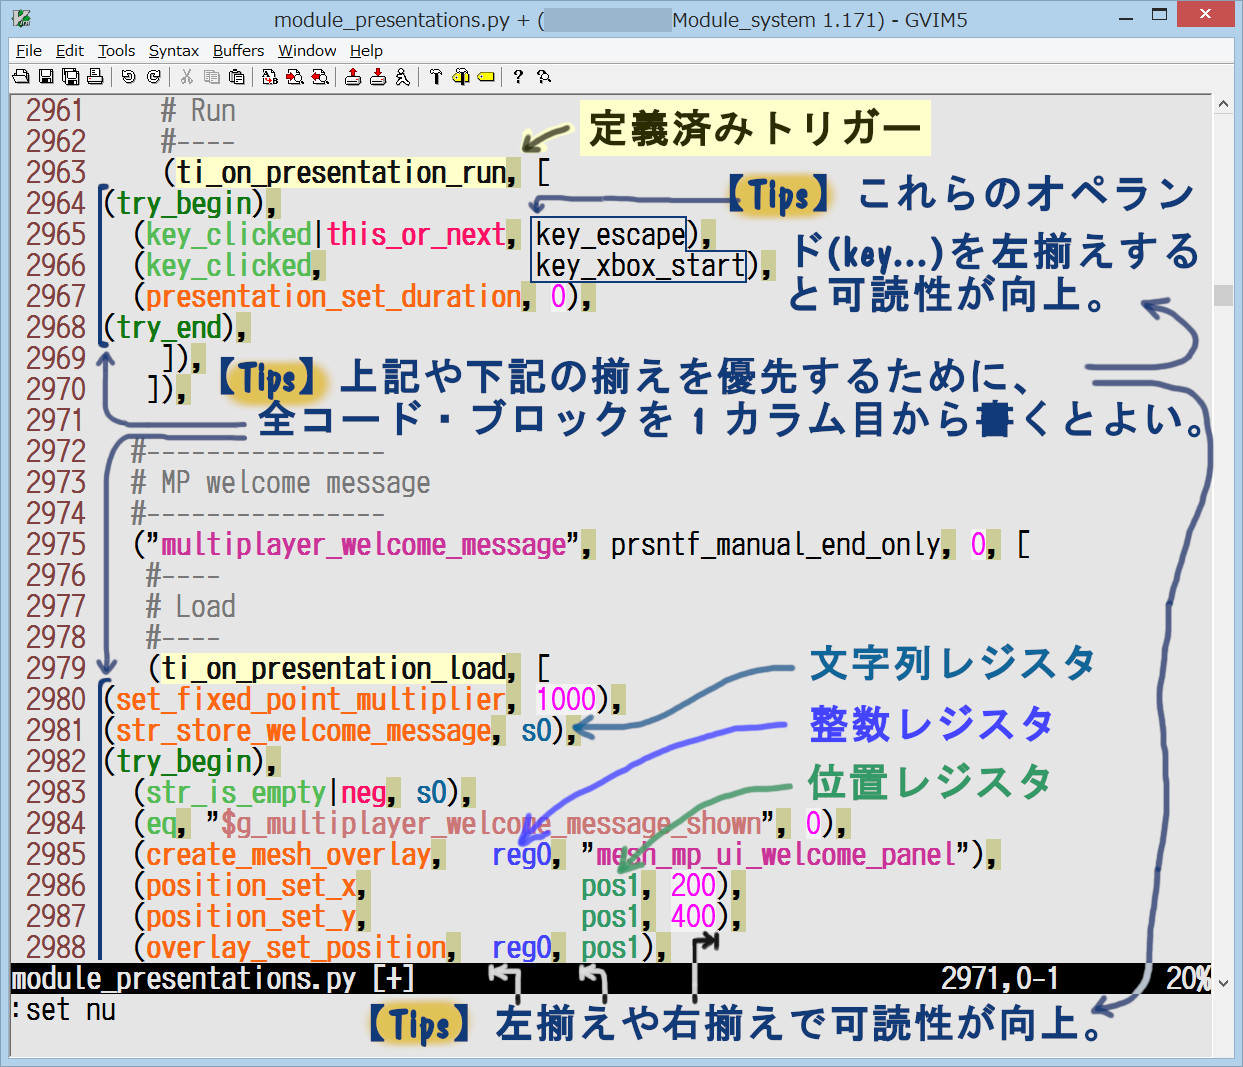Paste from clipboard using the toolbar icon

click(236, 77)
